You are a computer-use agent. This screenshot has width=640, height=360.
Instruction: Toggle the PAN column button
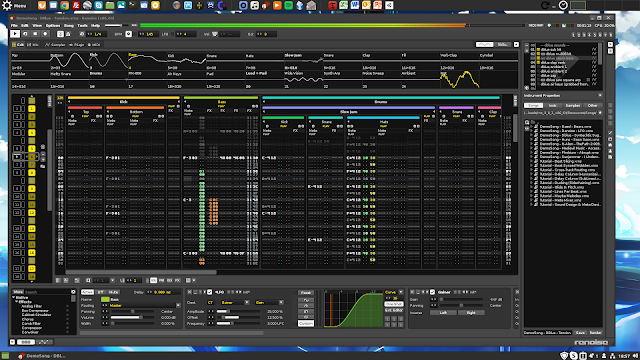[162, 280]
